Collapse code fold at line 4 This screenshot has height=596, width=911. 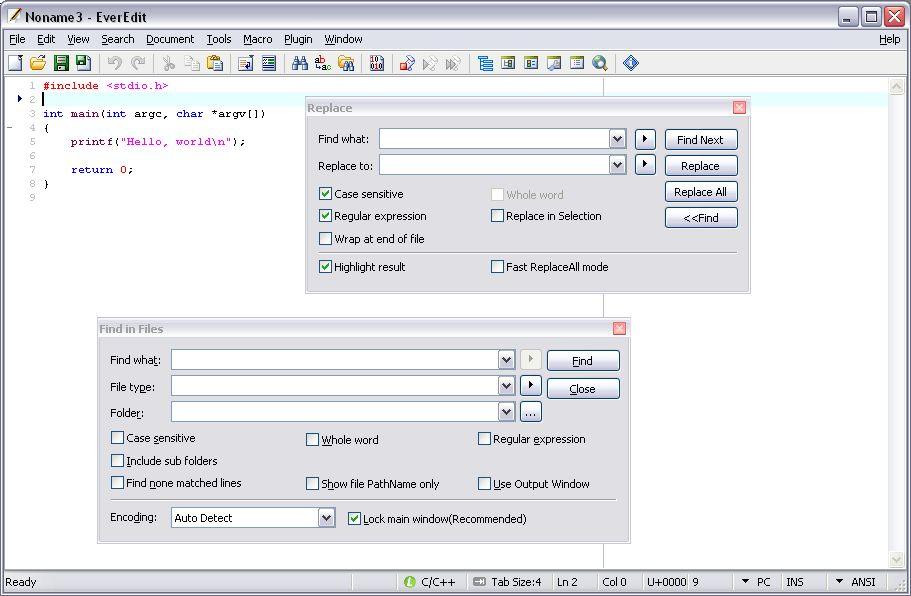coord(10,127)
